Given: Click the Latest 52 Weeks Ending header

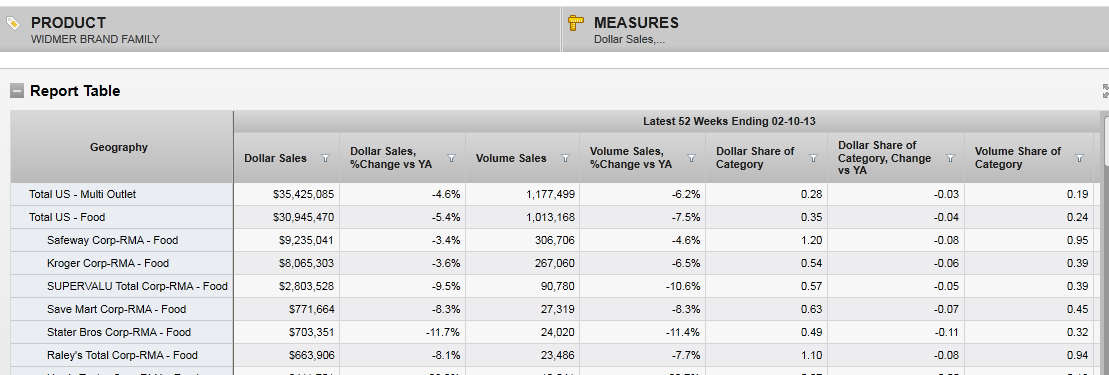Looking at the screenshot, I should 728,121.
